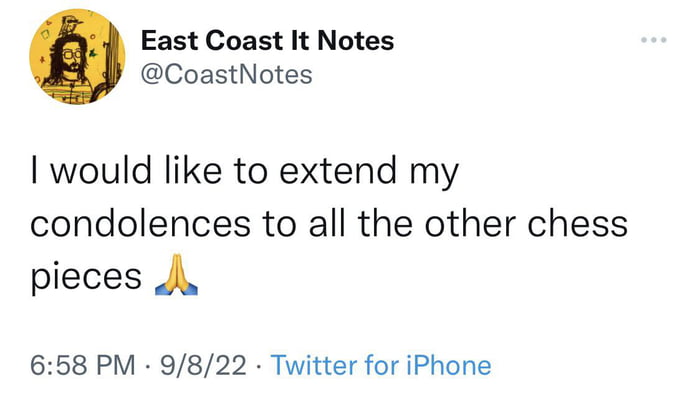The width and height of the screenshot is (700, 399).
Task: Click the 6:58 PM timestamp
Action: click(x=83, y=365)
